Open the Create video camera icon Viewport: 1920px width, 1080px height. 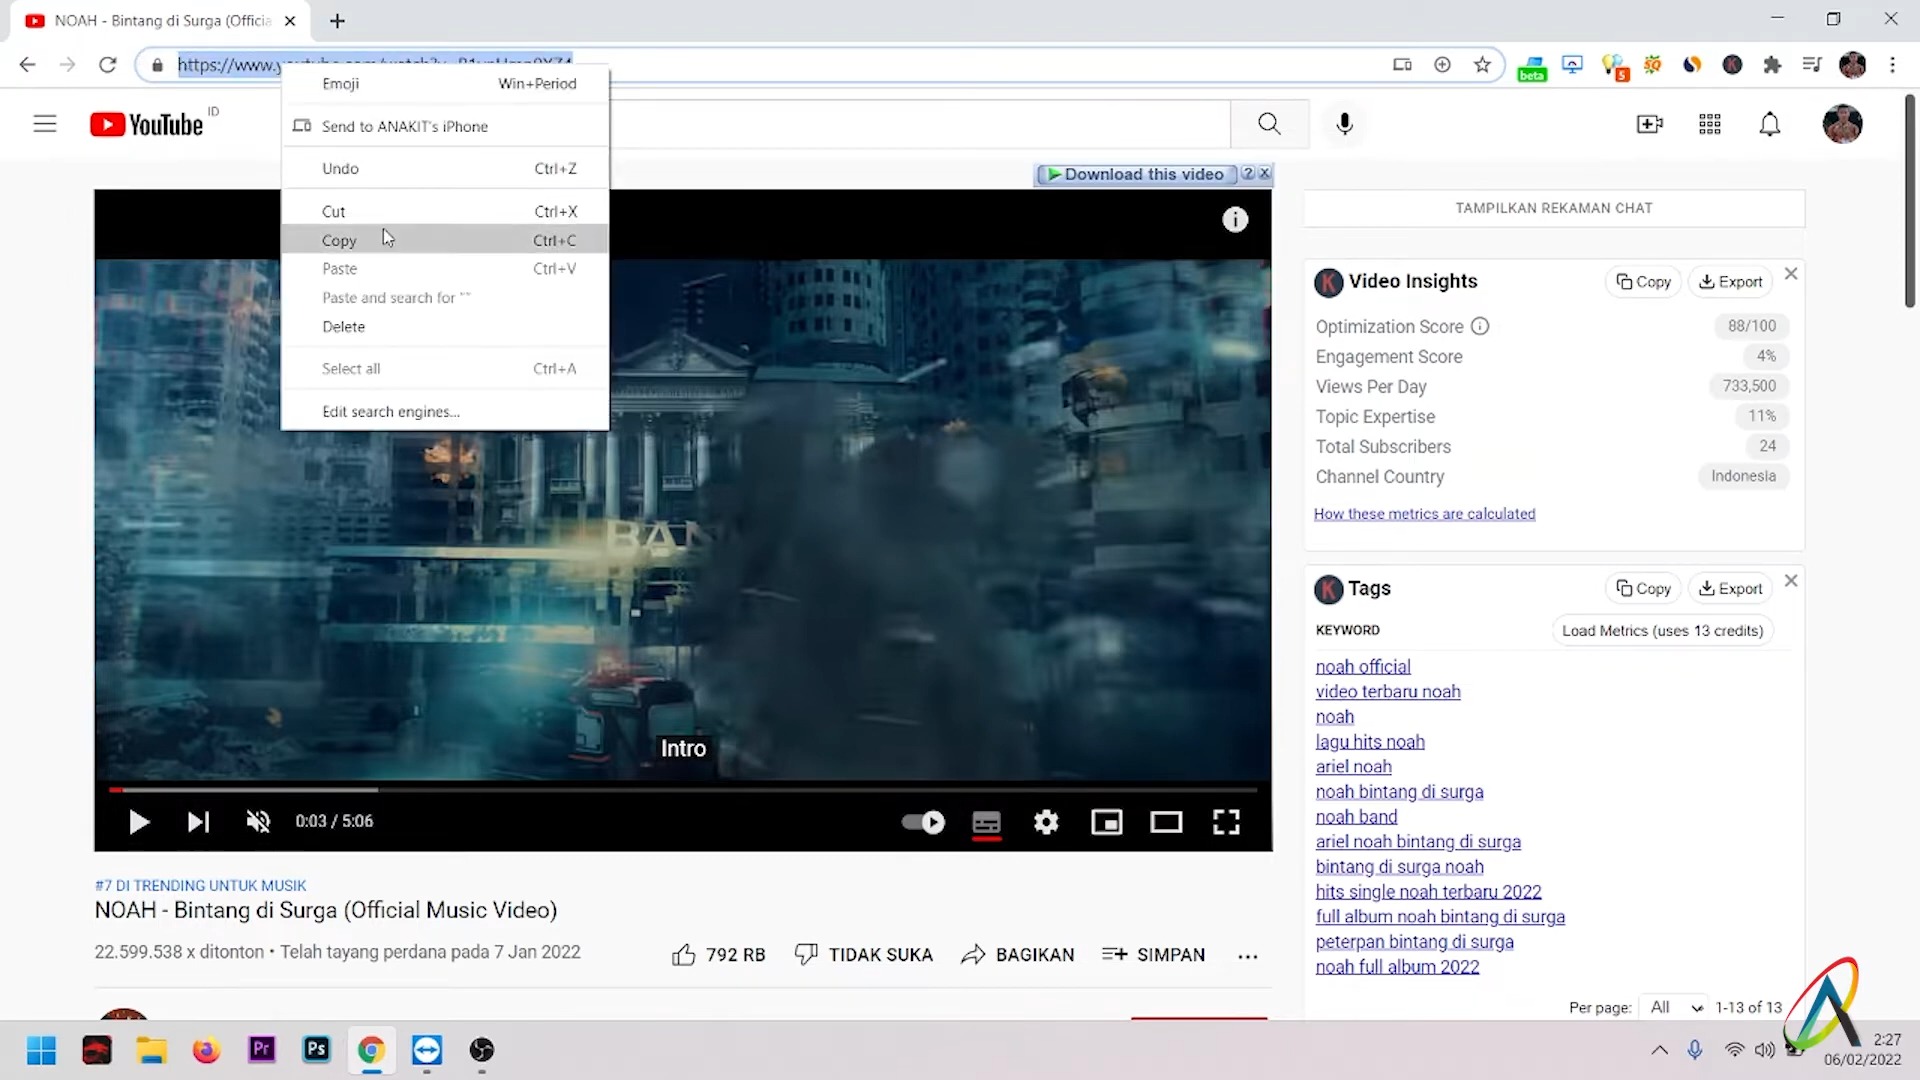(1649, 124)
